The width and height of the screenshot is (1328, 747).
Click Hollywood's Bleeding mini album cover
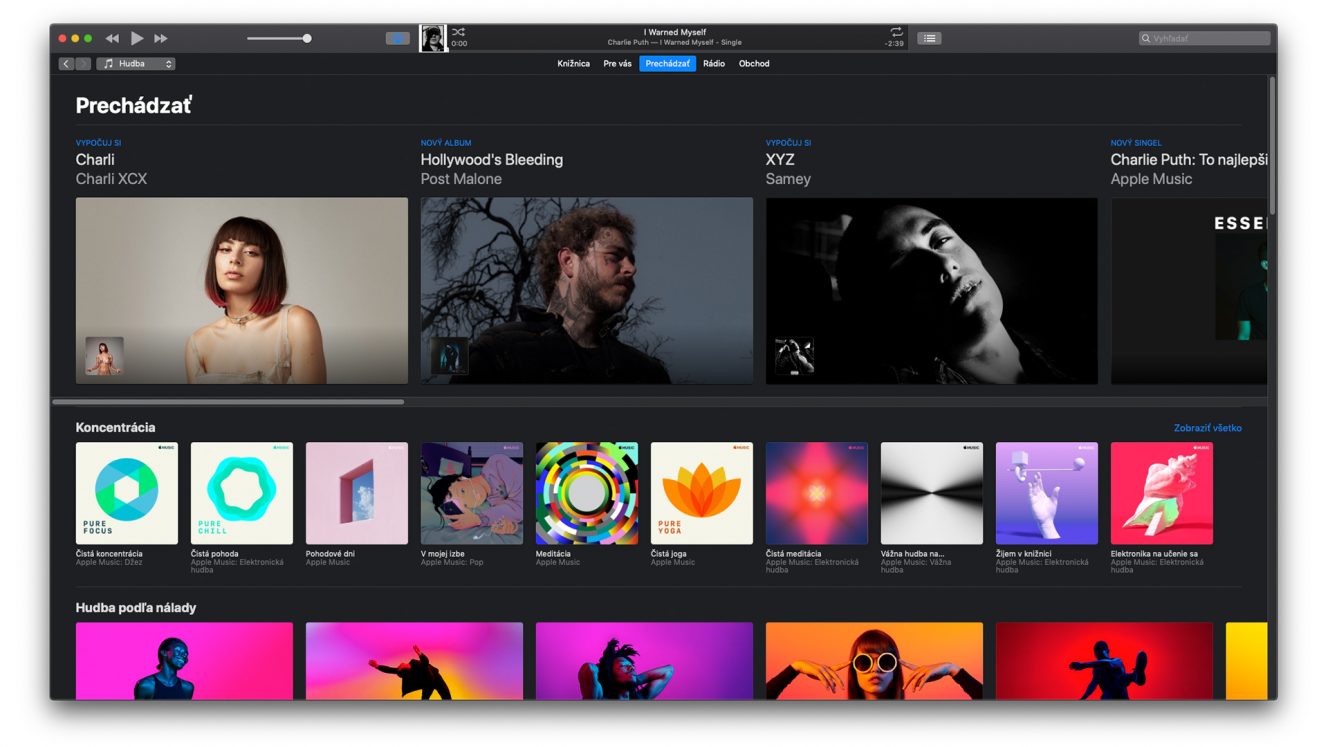450,356
